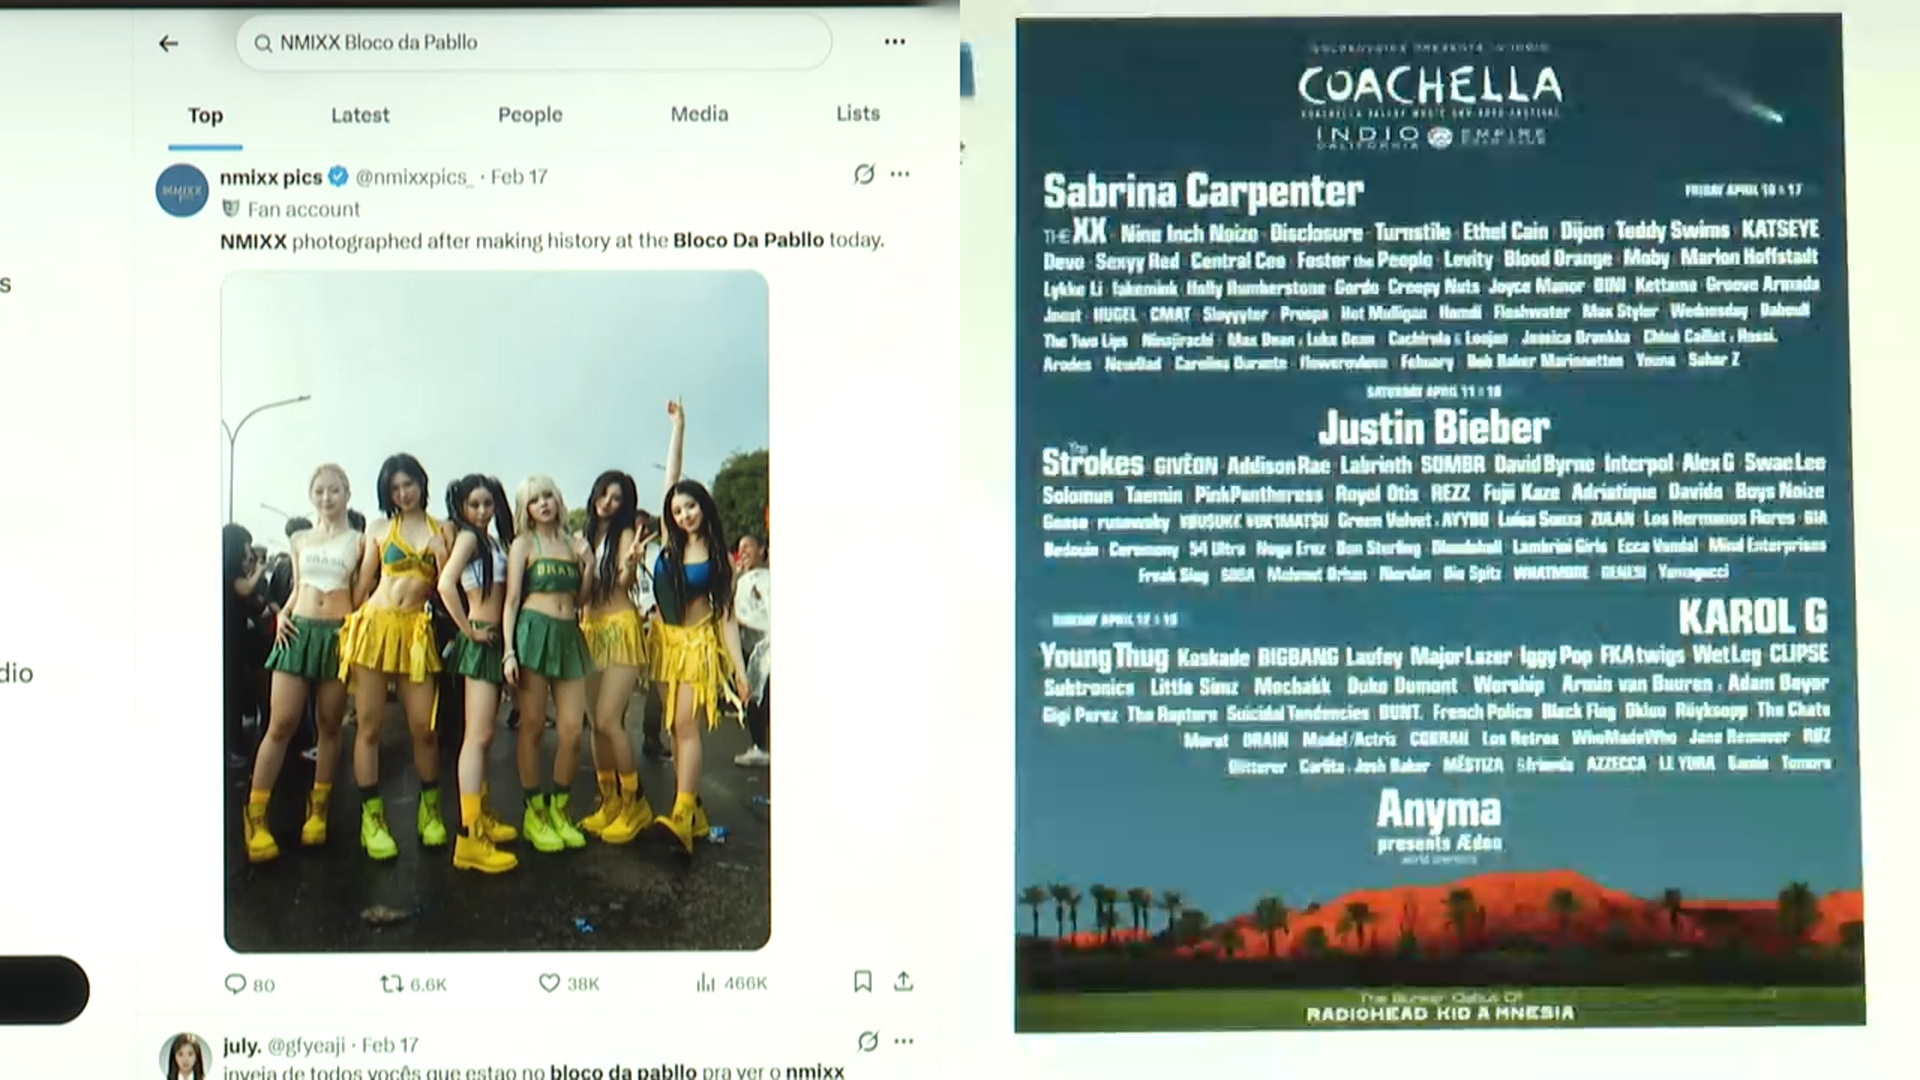
Task: Click the search field with NMIXX query
Action: pos(533,43)
